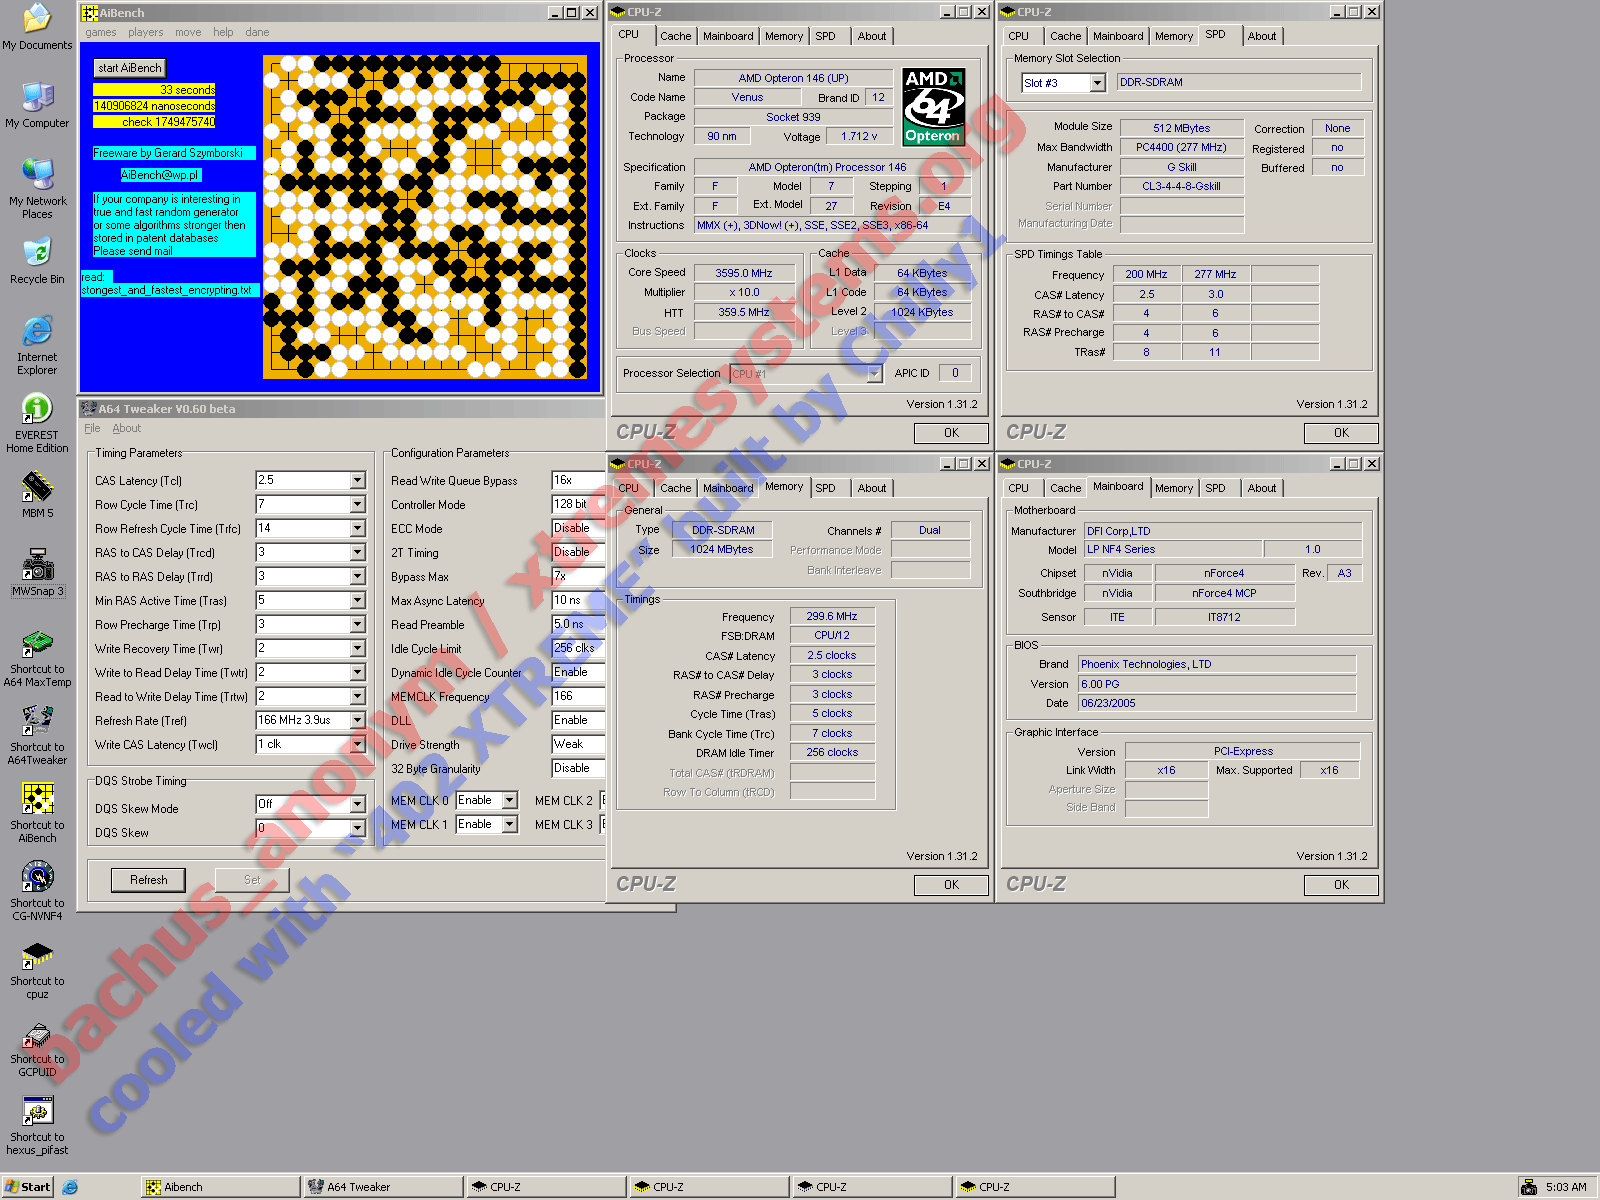Open Shortcut to CG-NVNF4 icon
1600x1200 pixels.
click(37, 891)
